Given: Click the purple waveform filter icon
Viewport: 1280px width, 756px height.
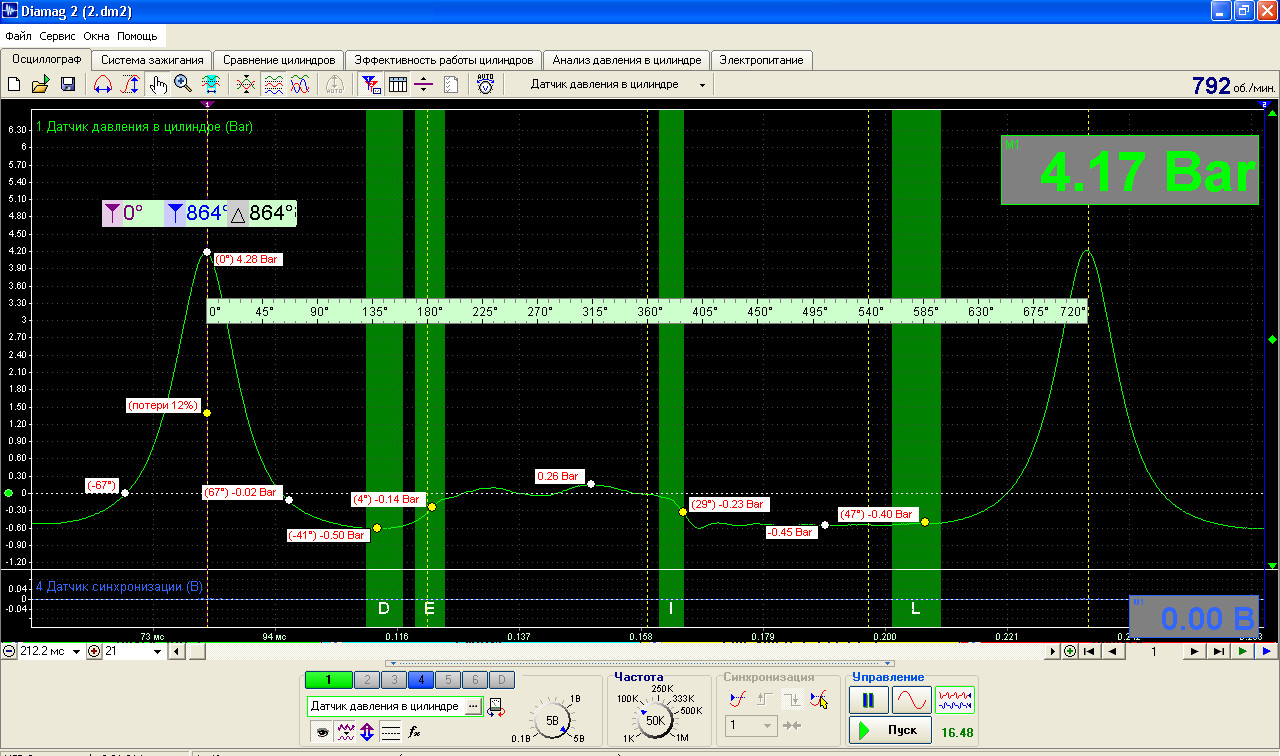Looking at the screenshot, I should pyautogui.click(x=346, y=731).
